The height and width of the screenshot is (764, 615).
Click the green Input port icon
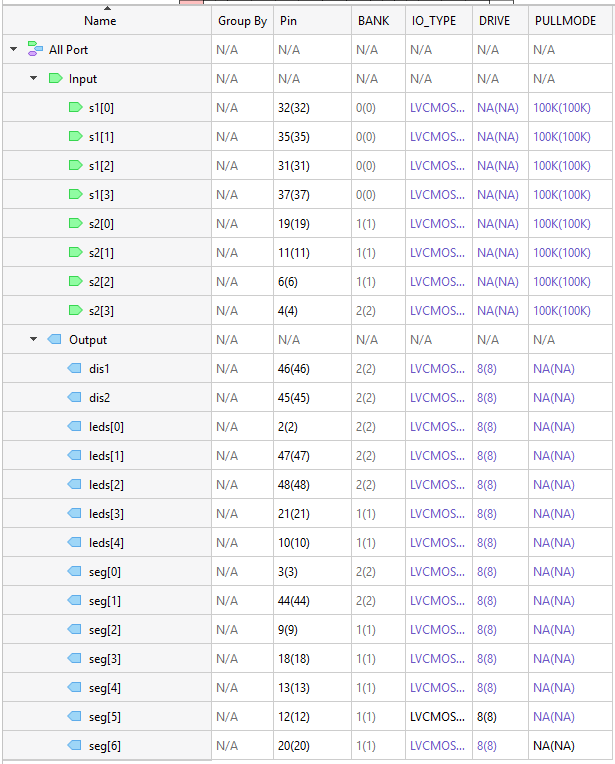click(56, 78)
